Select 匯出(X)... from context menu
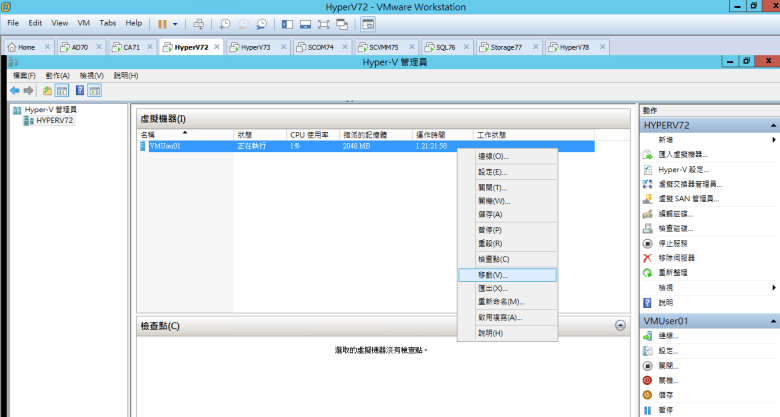 click(493, 288)
